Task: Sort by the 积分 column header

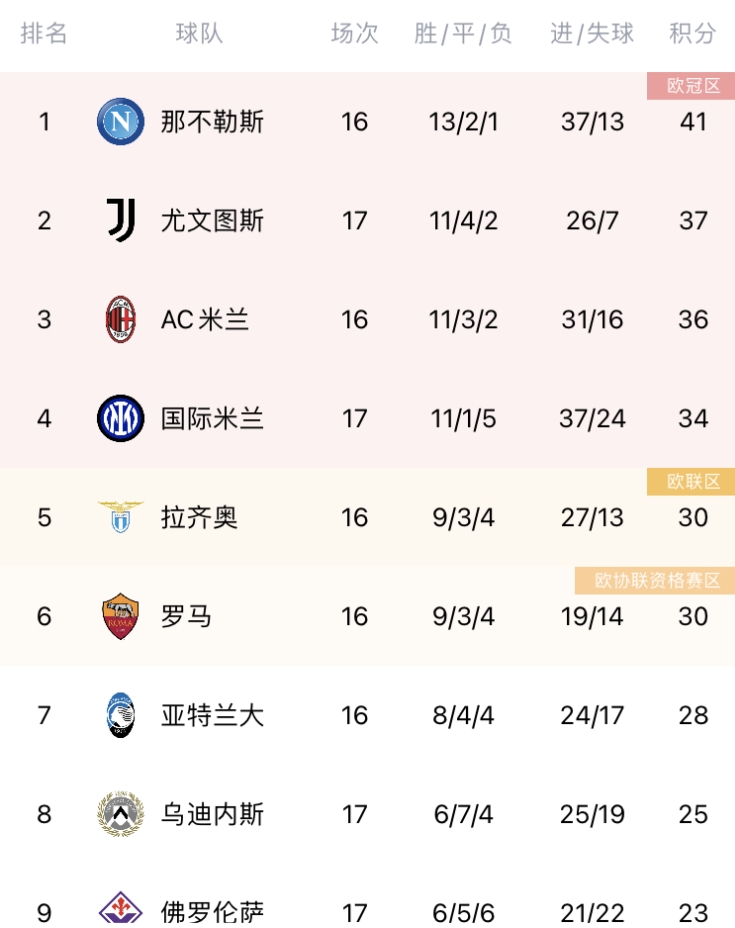Action: (x=692, y=33)
